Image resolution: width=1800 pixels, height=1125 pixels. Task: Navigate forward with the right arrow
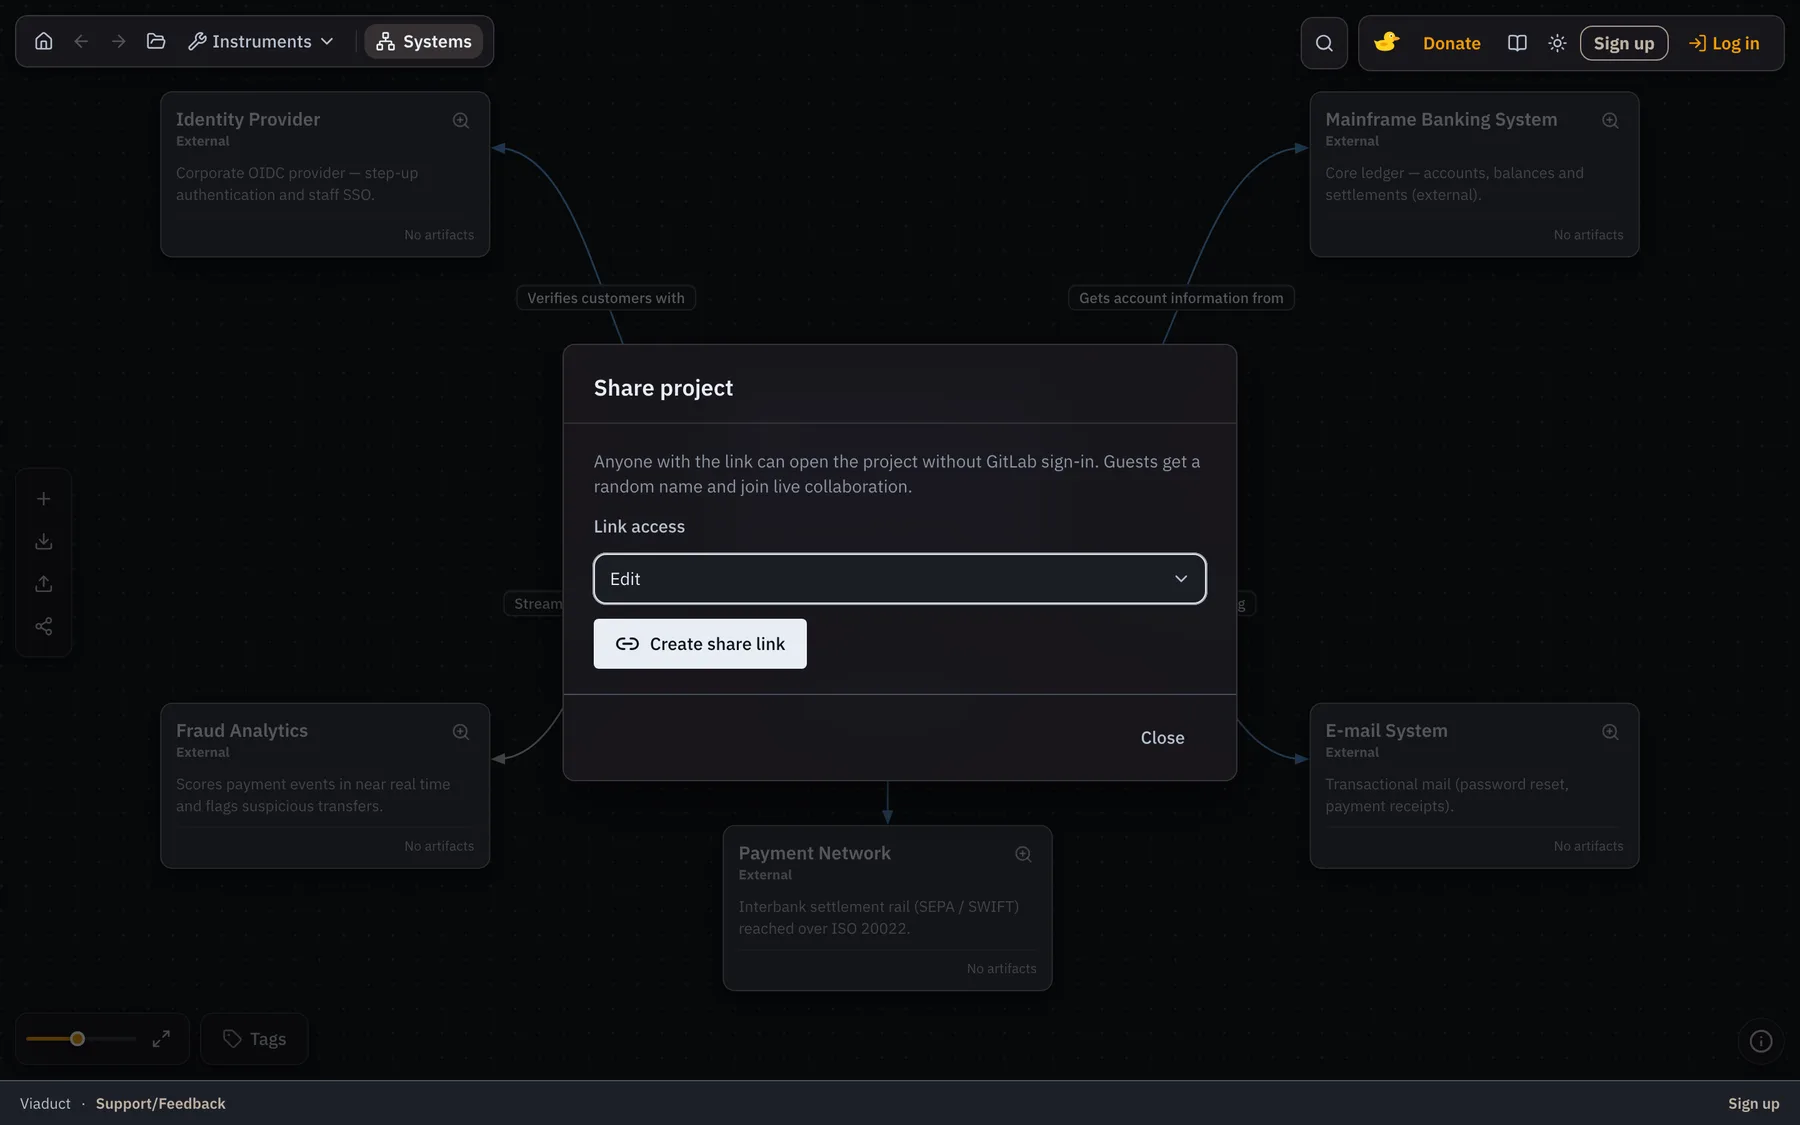coord(119,41)
